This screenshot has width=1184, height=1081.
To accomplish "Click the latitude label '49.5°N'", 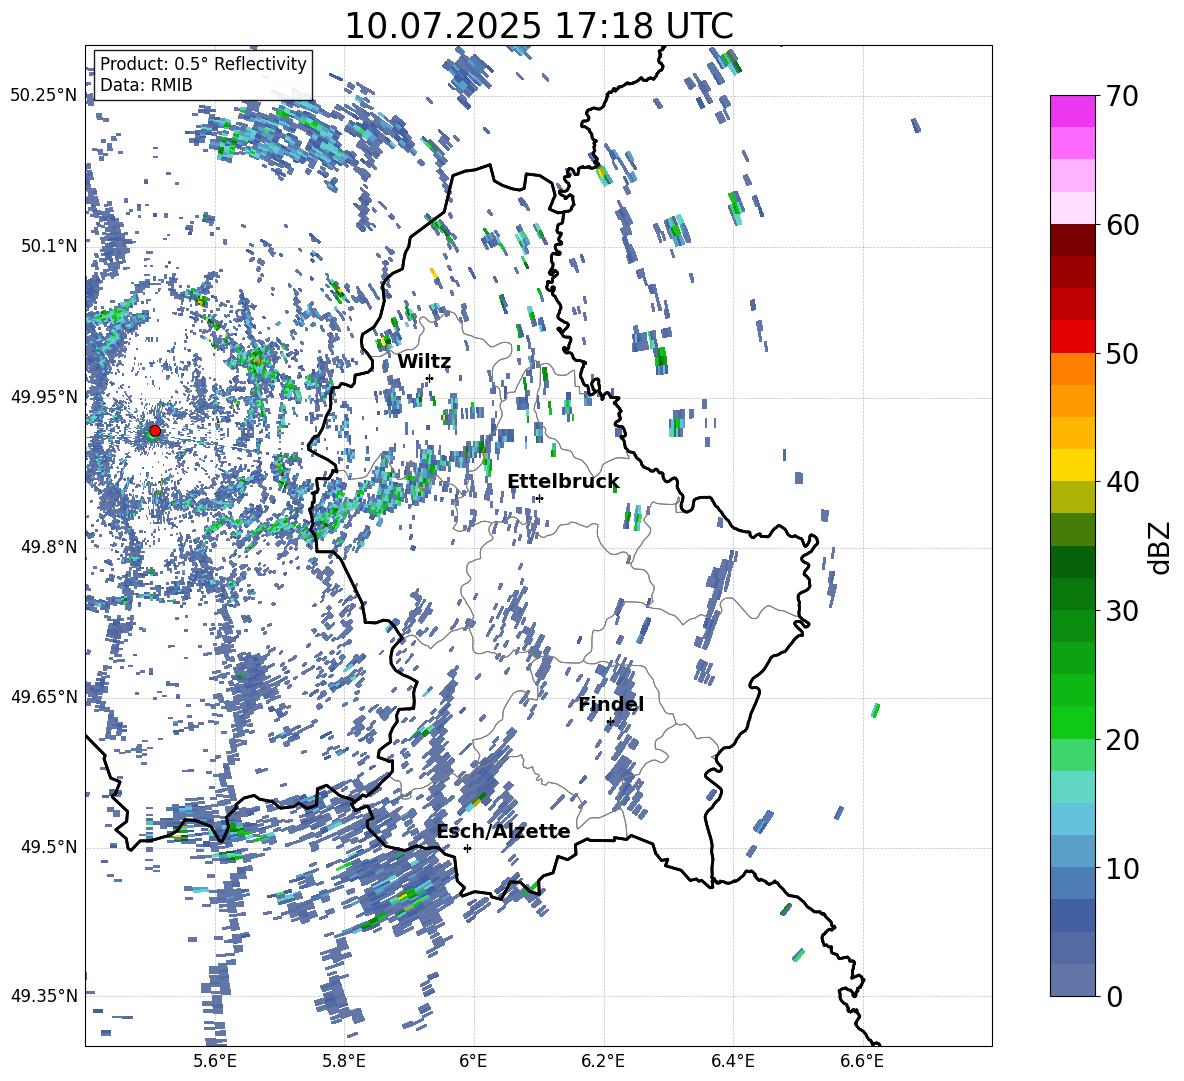I will pyautogui.click(x=48, y=847).
